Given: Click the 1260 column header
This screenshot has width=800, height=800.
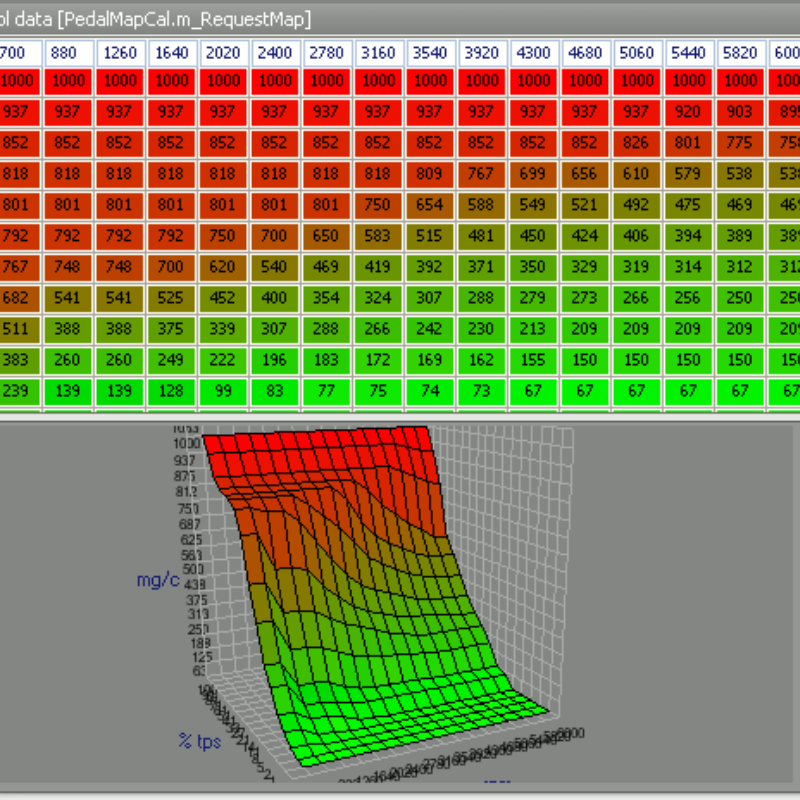Looking at the screenshot, I should (120, 54).
